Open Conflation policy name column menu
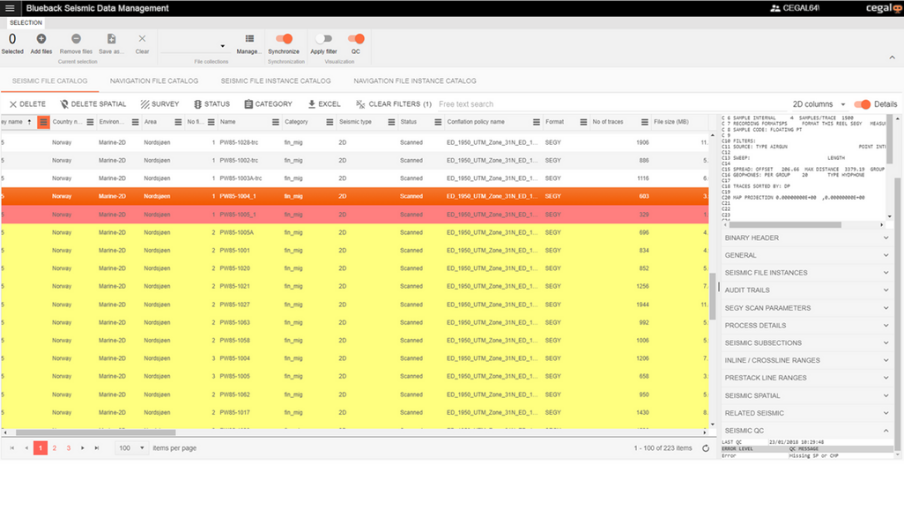This screenshot has width=904, height=508. (536, 122)
